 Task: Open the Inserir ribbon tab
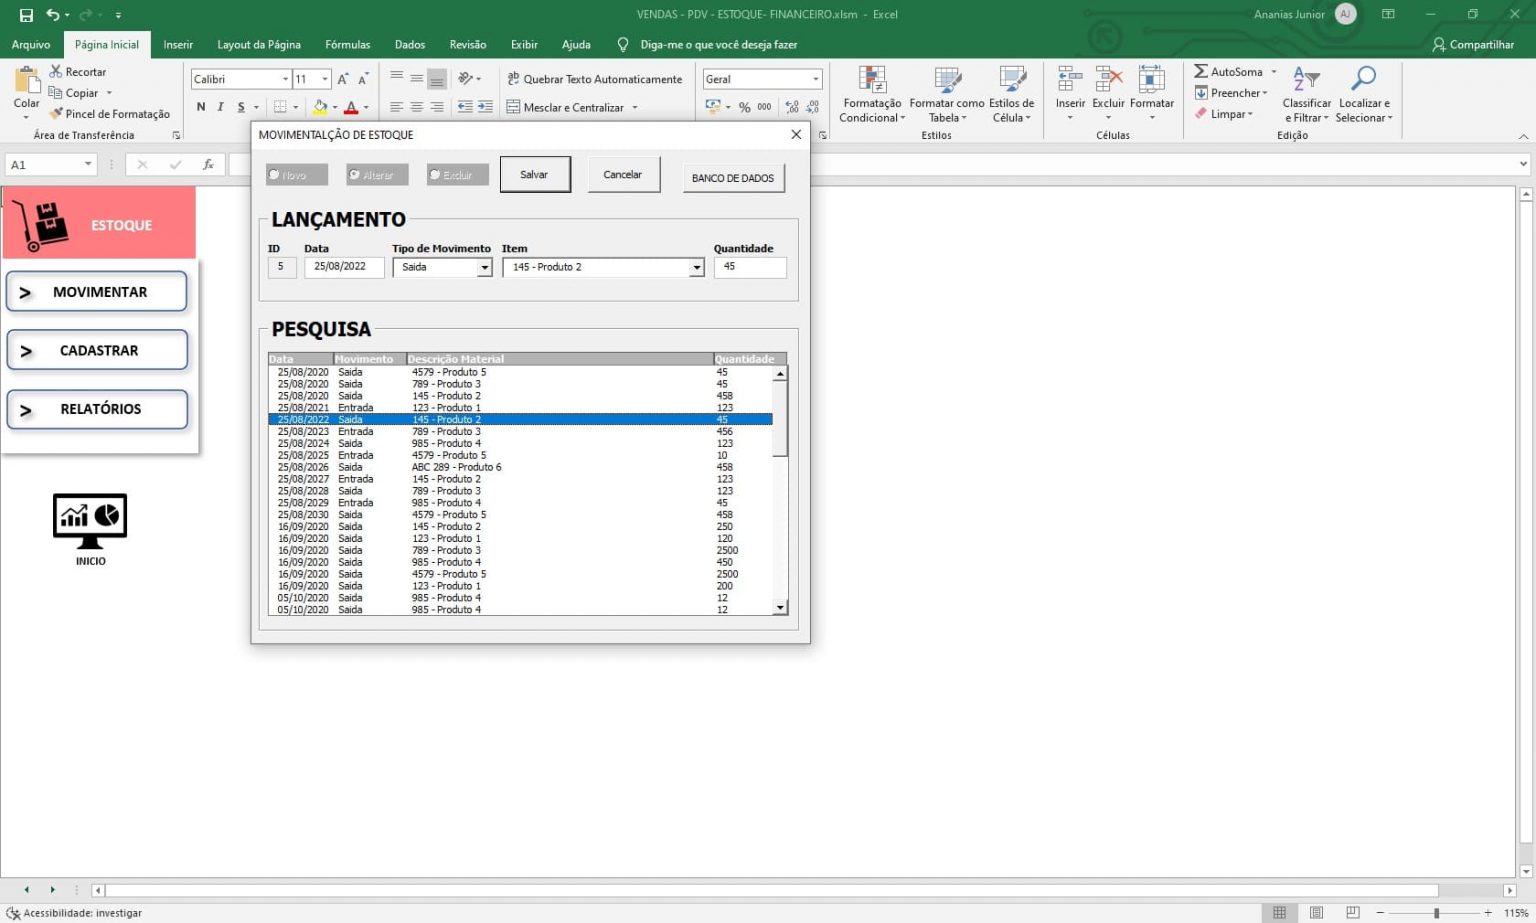coord(178,44)
